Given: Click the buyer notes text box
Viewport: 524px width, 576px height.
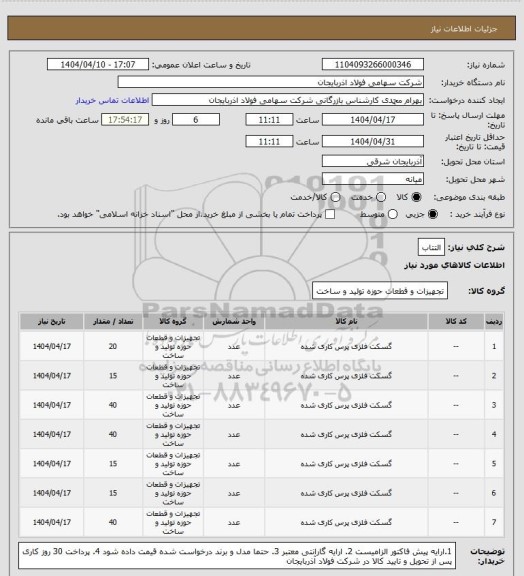Looking at the screenshot, I should 237,556.
